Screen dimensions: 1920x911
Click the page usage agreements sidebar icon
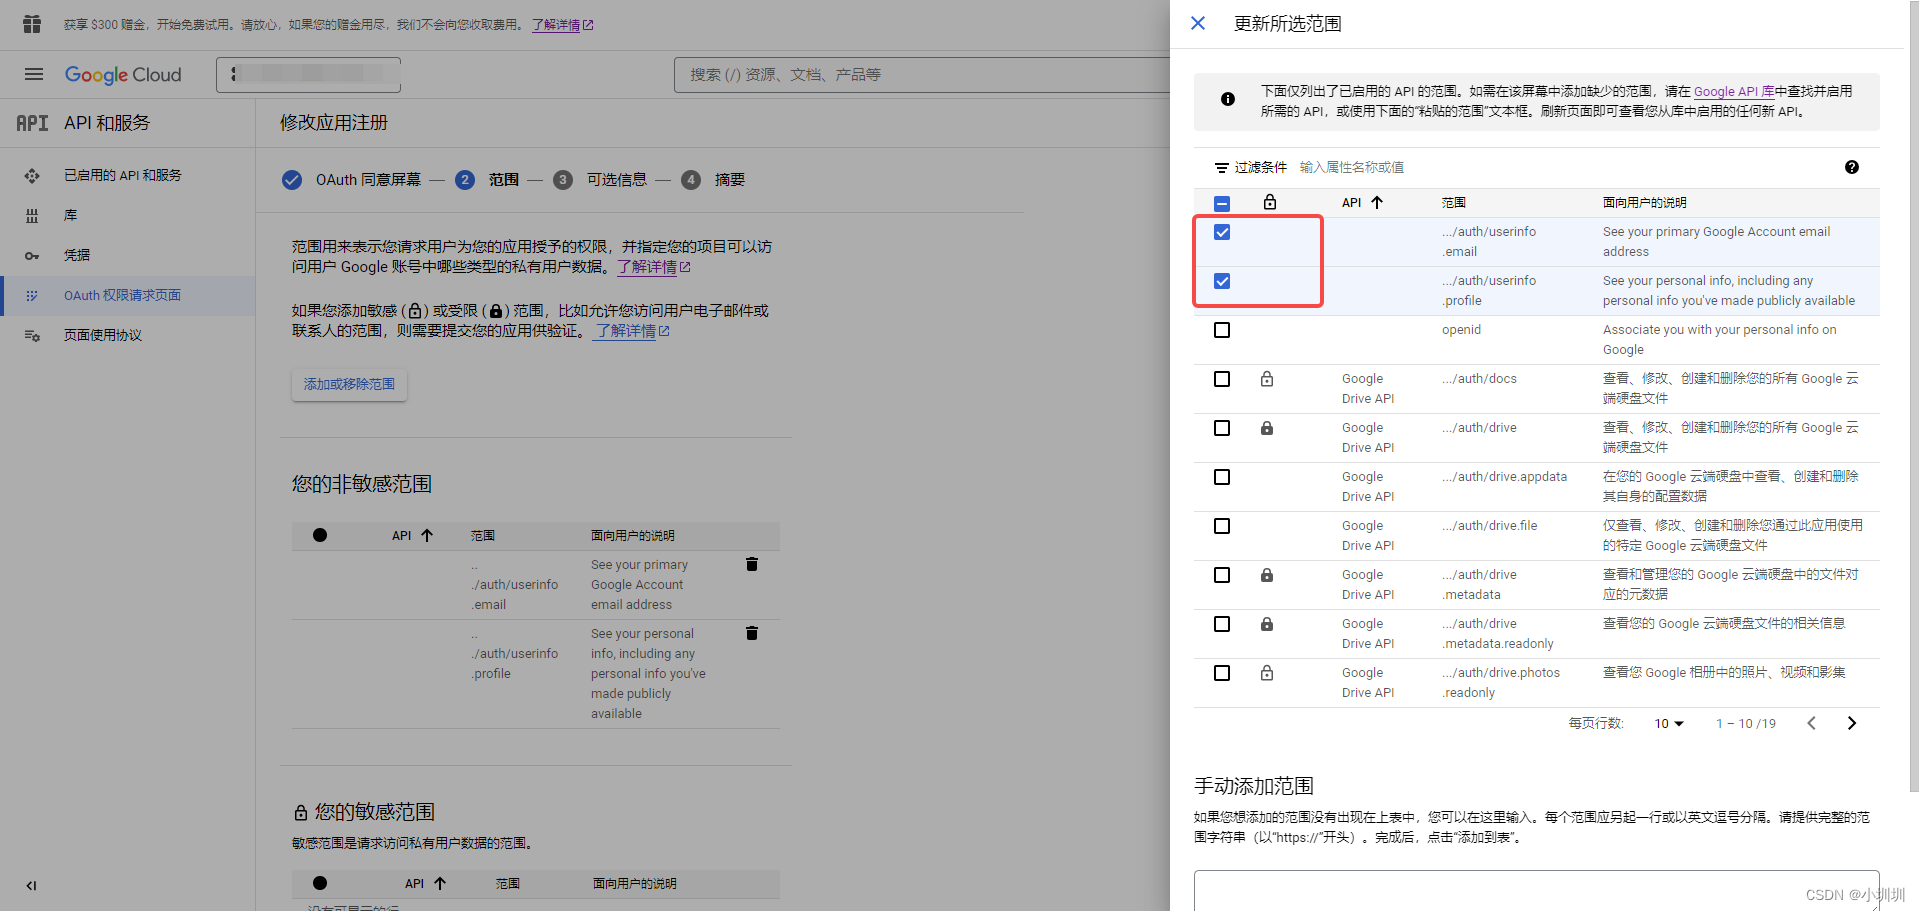[32, 335]
